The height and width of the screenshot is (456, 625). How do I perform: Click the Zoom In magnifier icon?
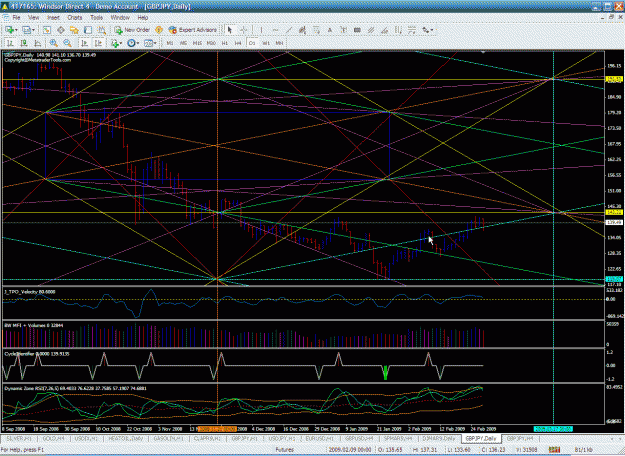(x=53, y=43)
